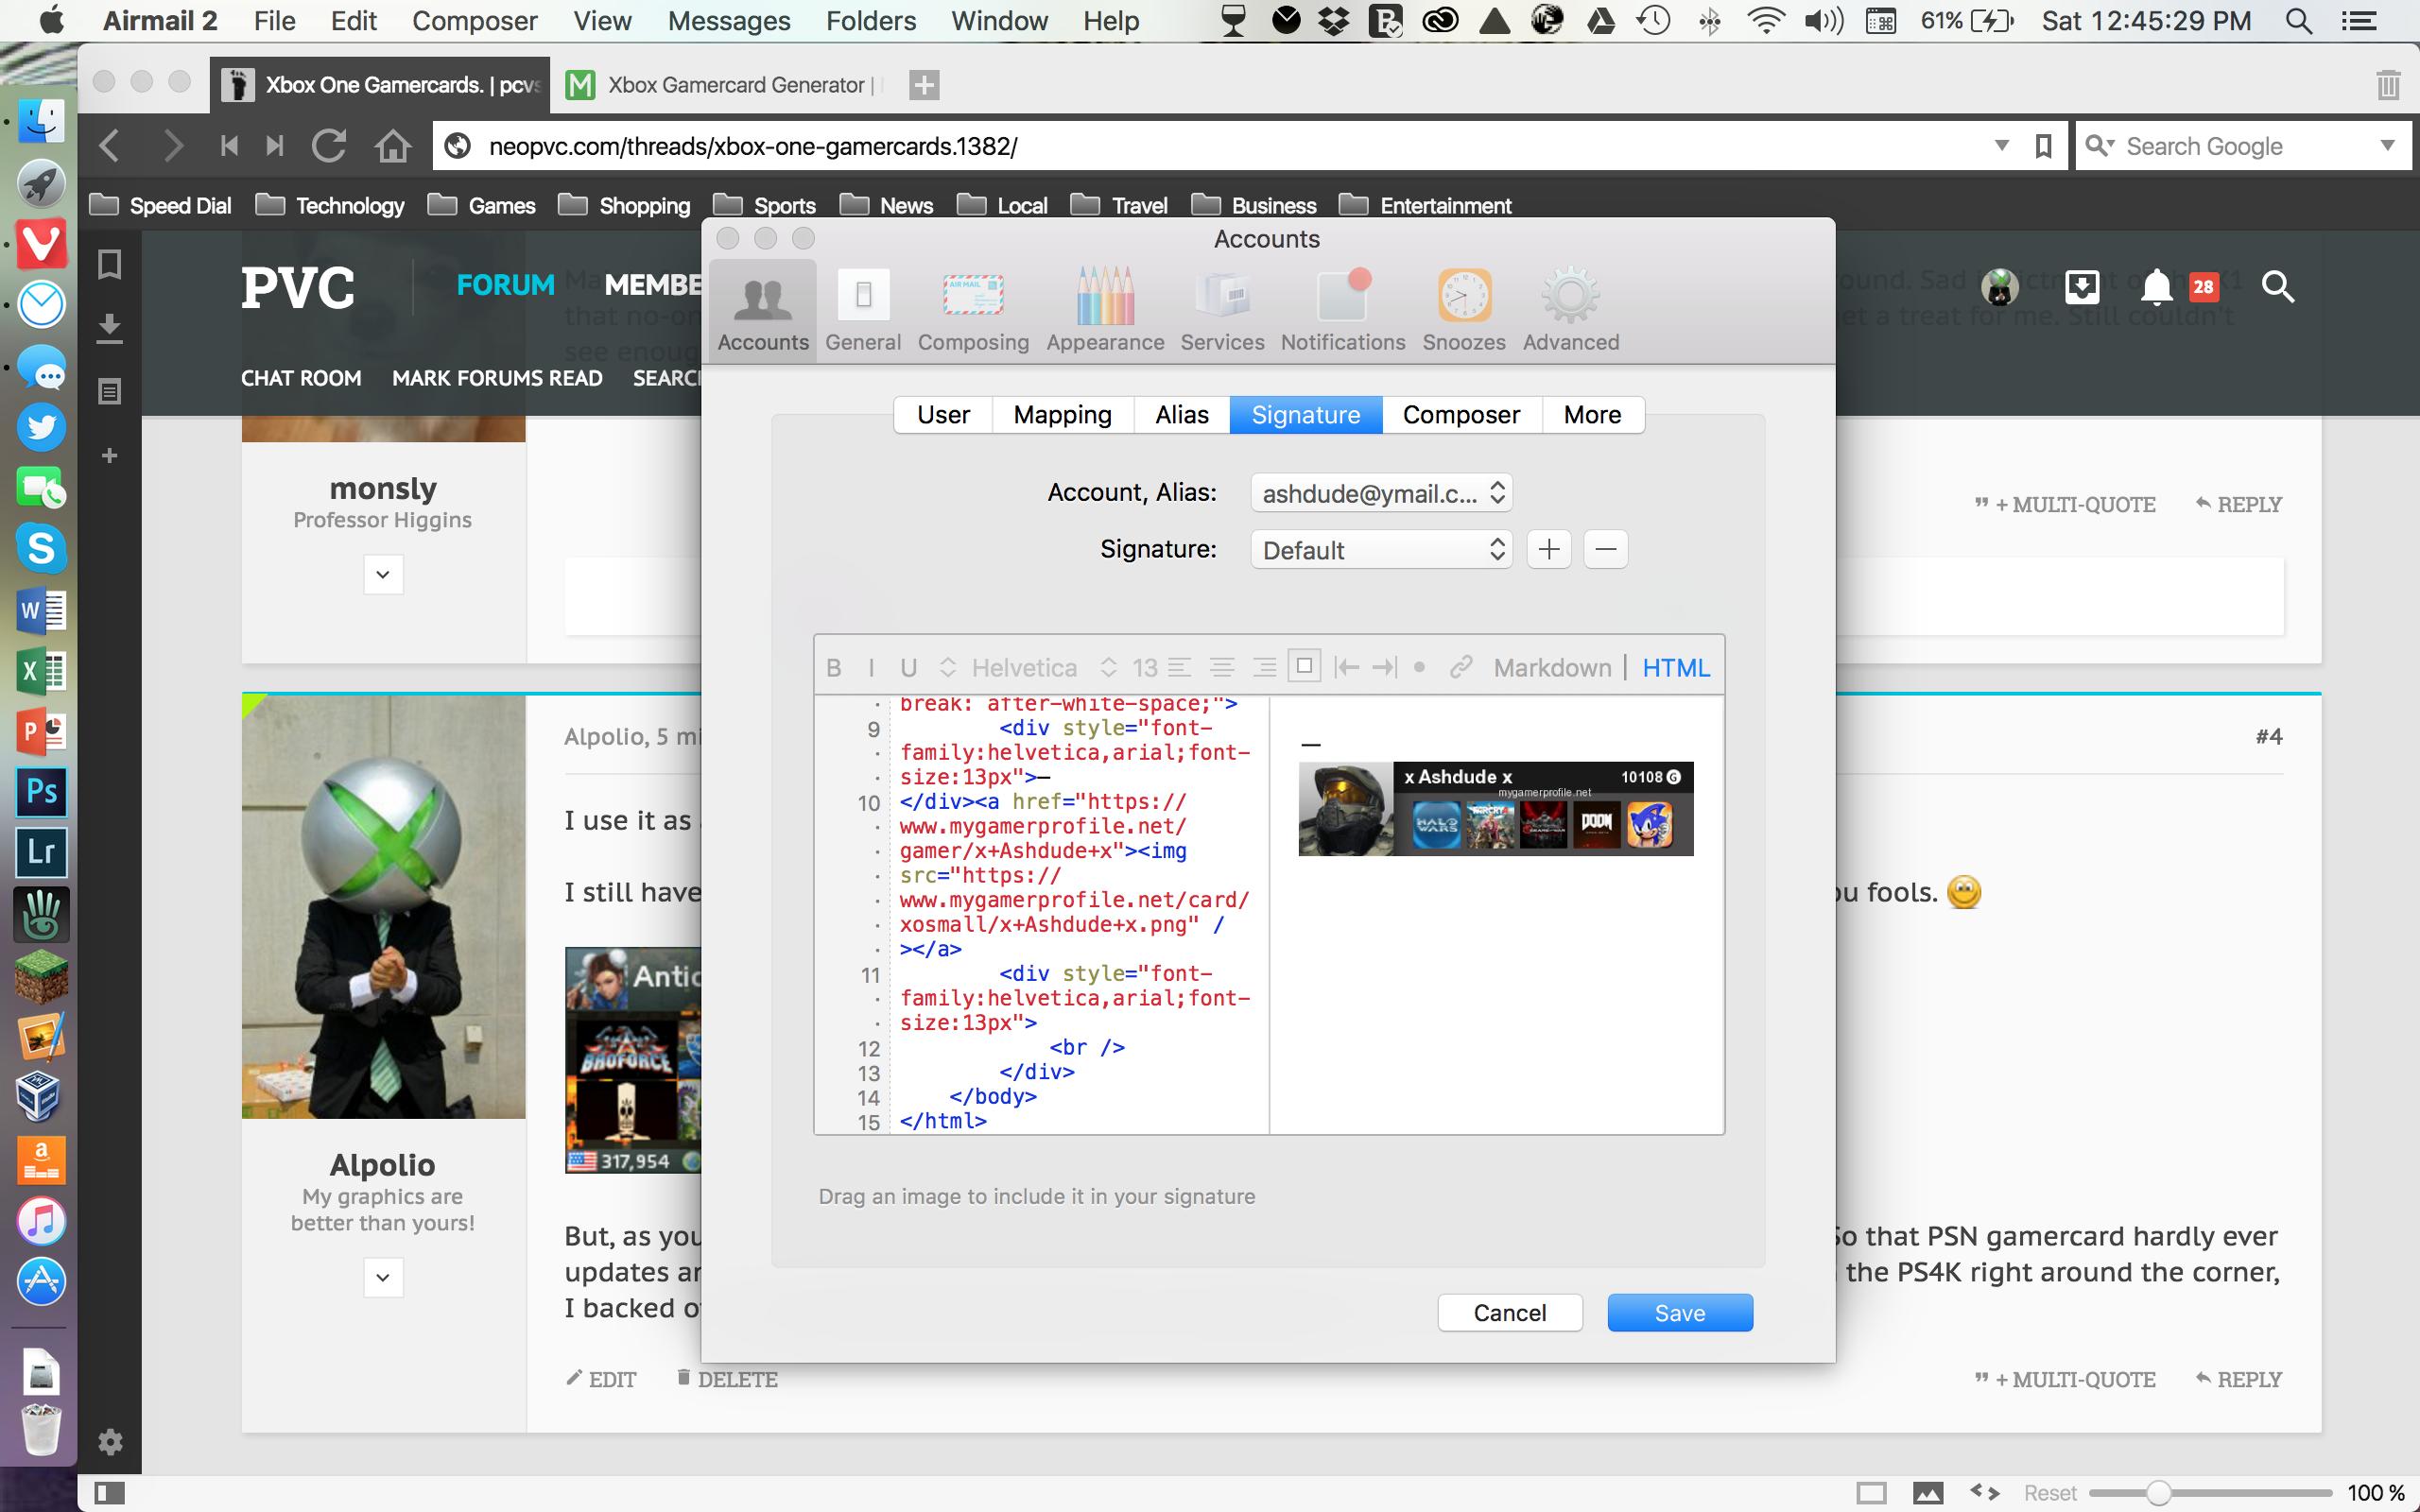Click CHAT ROOM forum link
Image resolution: width=2420 pixels, height=1512 pixels.
click(301, 378)
